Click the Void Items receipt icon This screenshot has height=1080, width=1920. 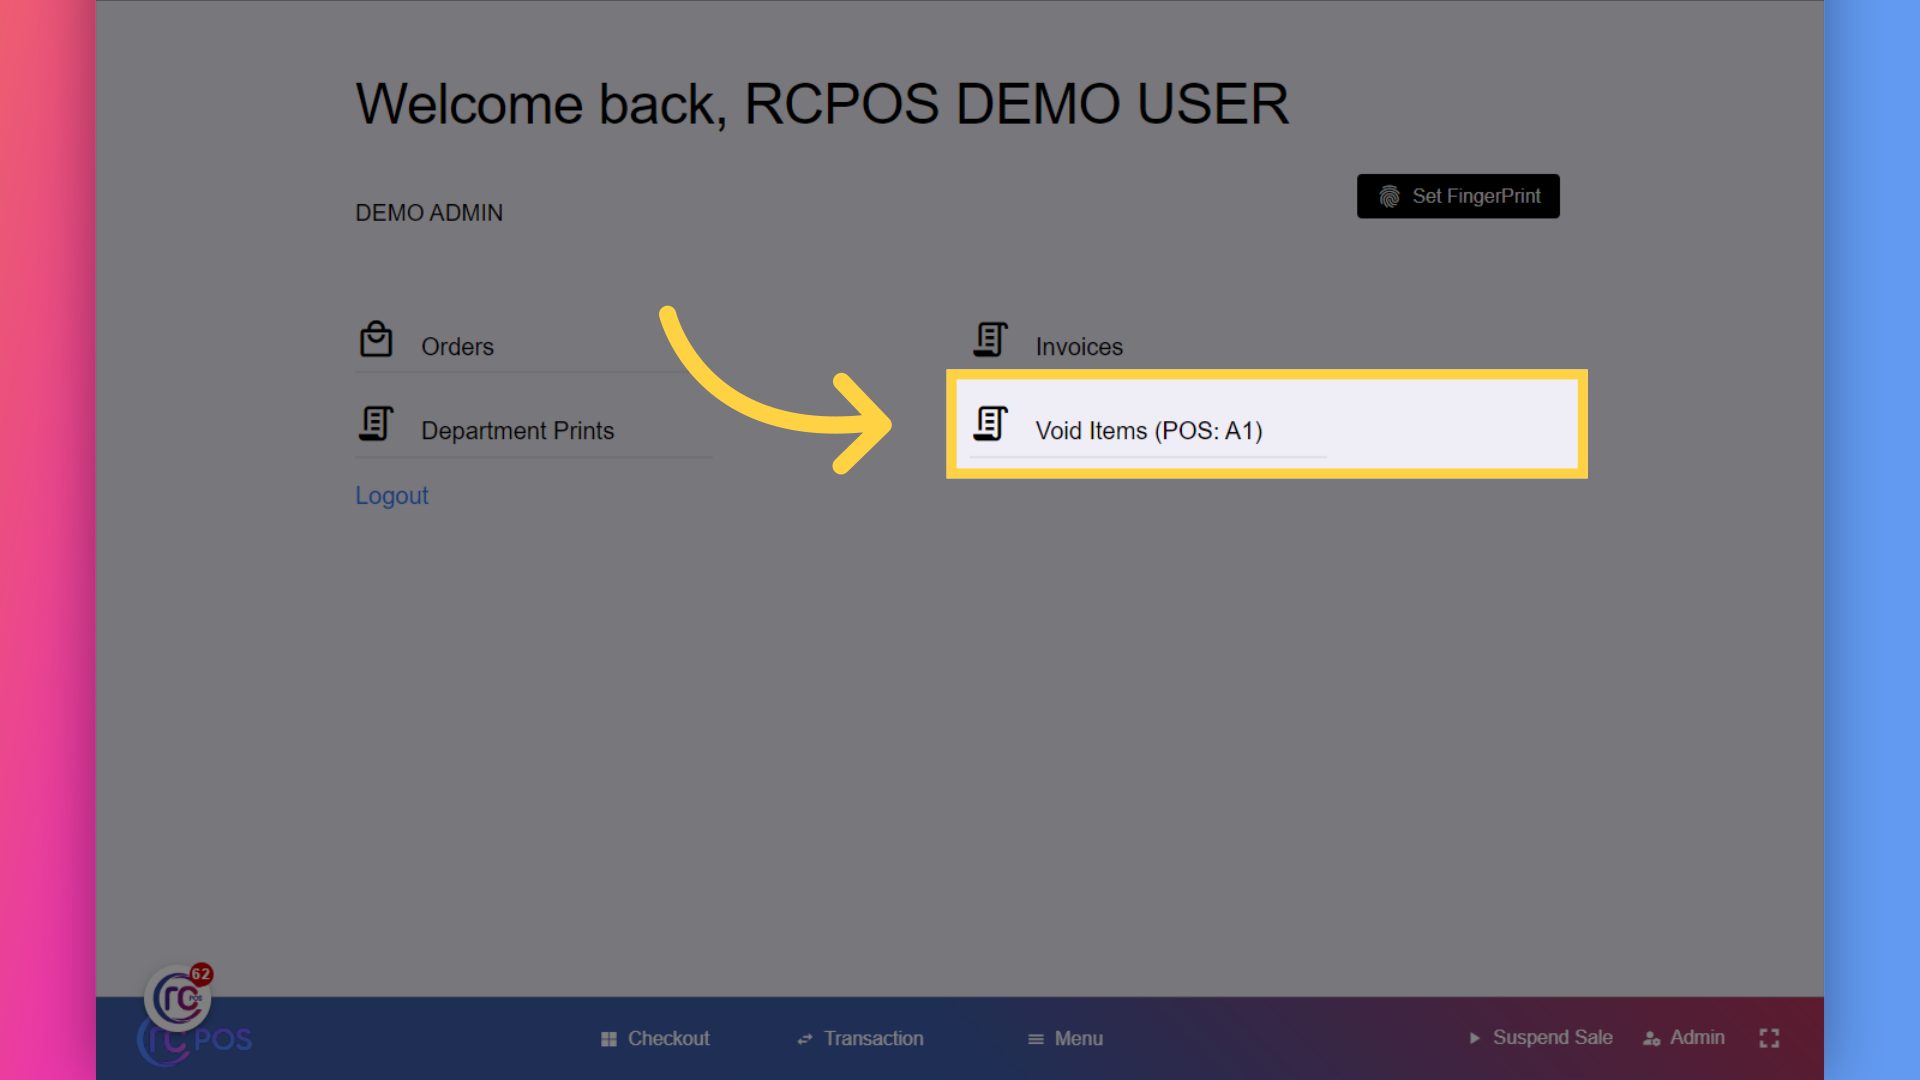(x=991, y=423)
